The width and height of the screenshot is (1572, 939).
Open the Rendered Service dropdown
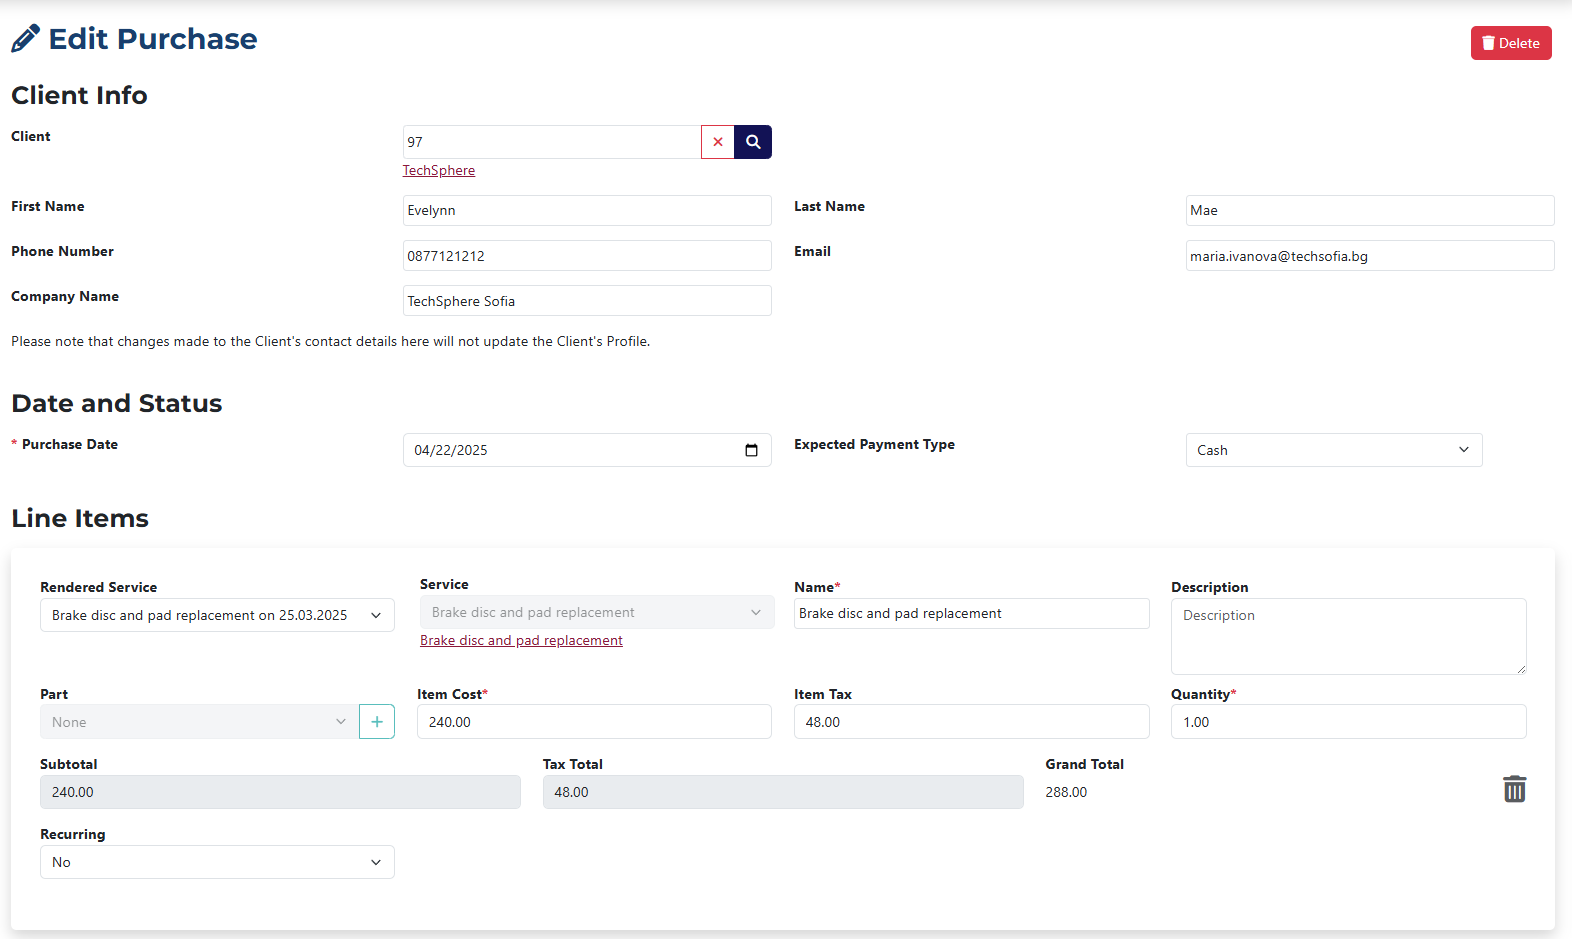[217, 615]
